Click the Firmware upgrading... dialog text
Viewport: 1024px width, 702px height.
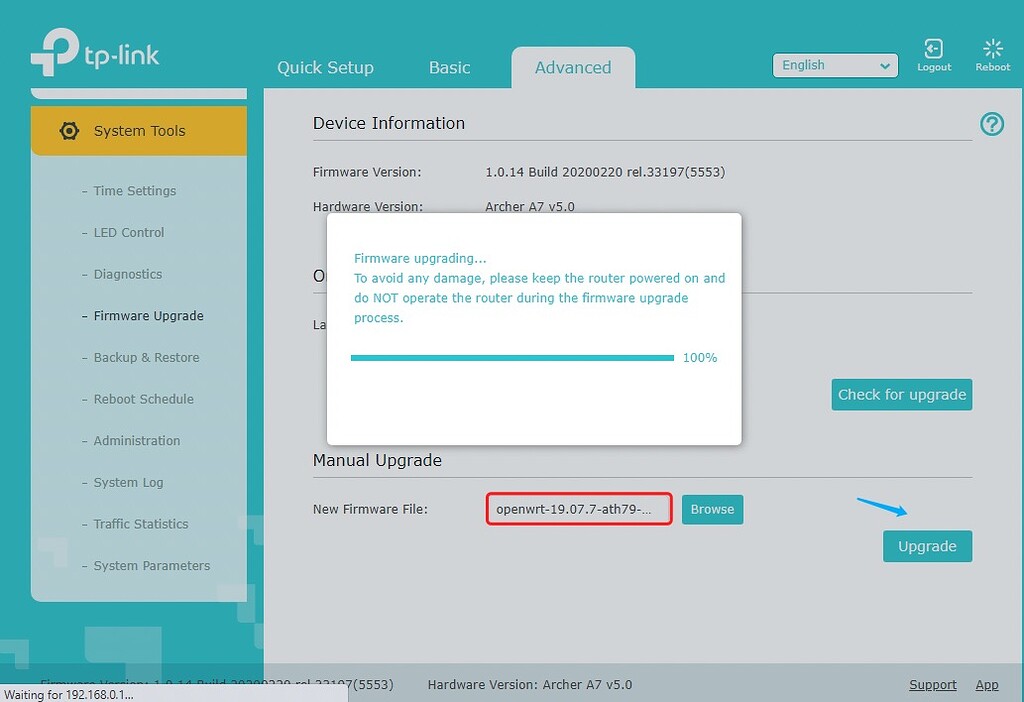(420, 258)
